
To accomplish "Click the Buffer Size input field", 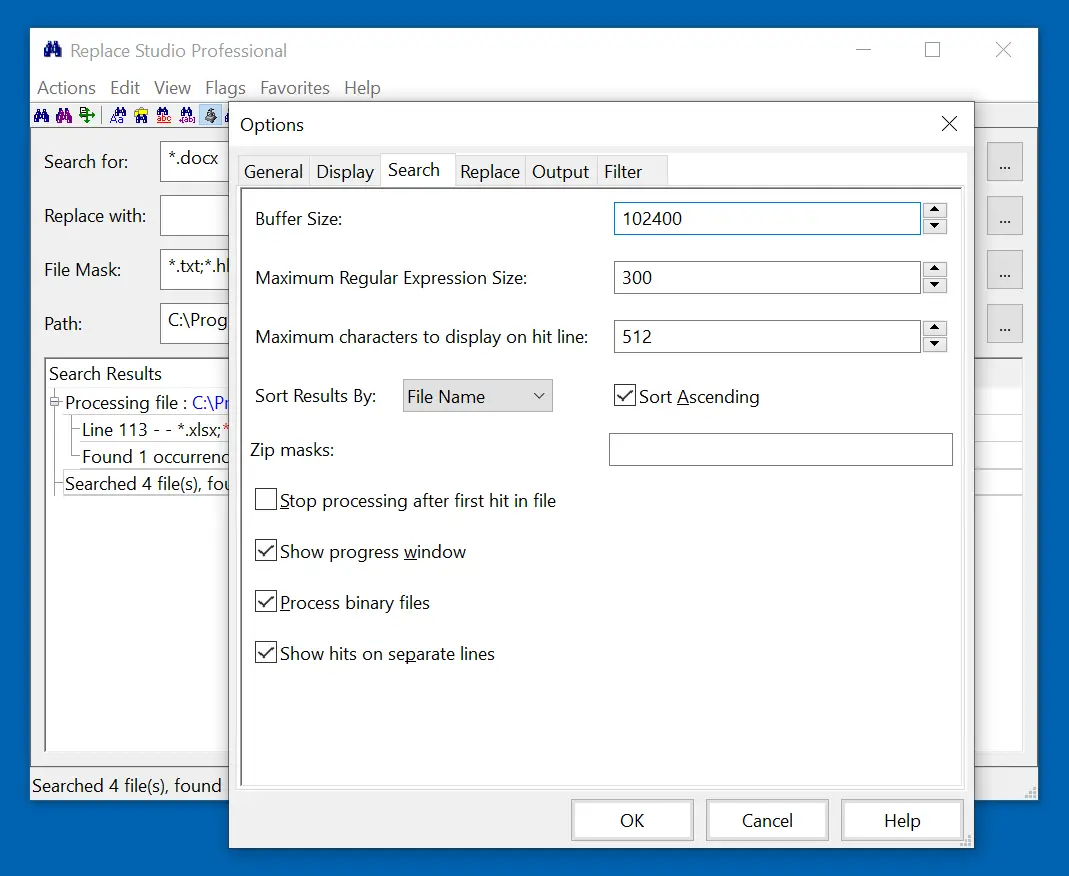I will [767, 218].
